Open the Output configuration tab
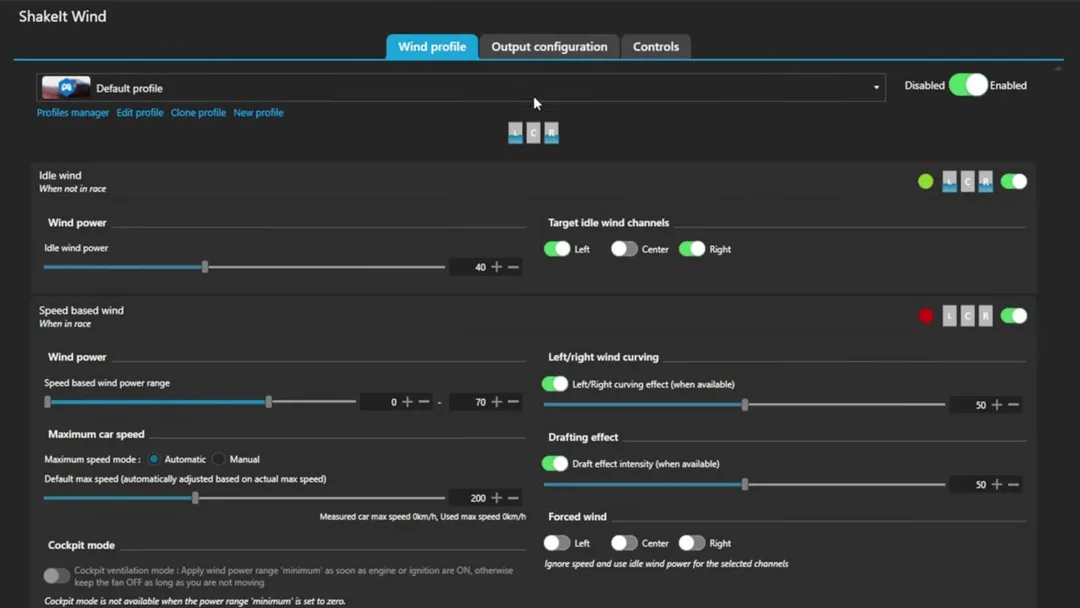The image size is (1080, 608). click(549, 47)
